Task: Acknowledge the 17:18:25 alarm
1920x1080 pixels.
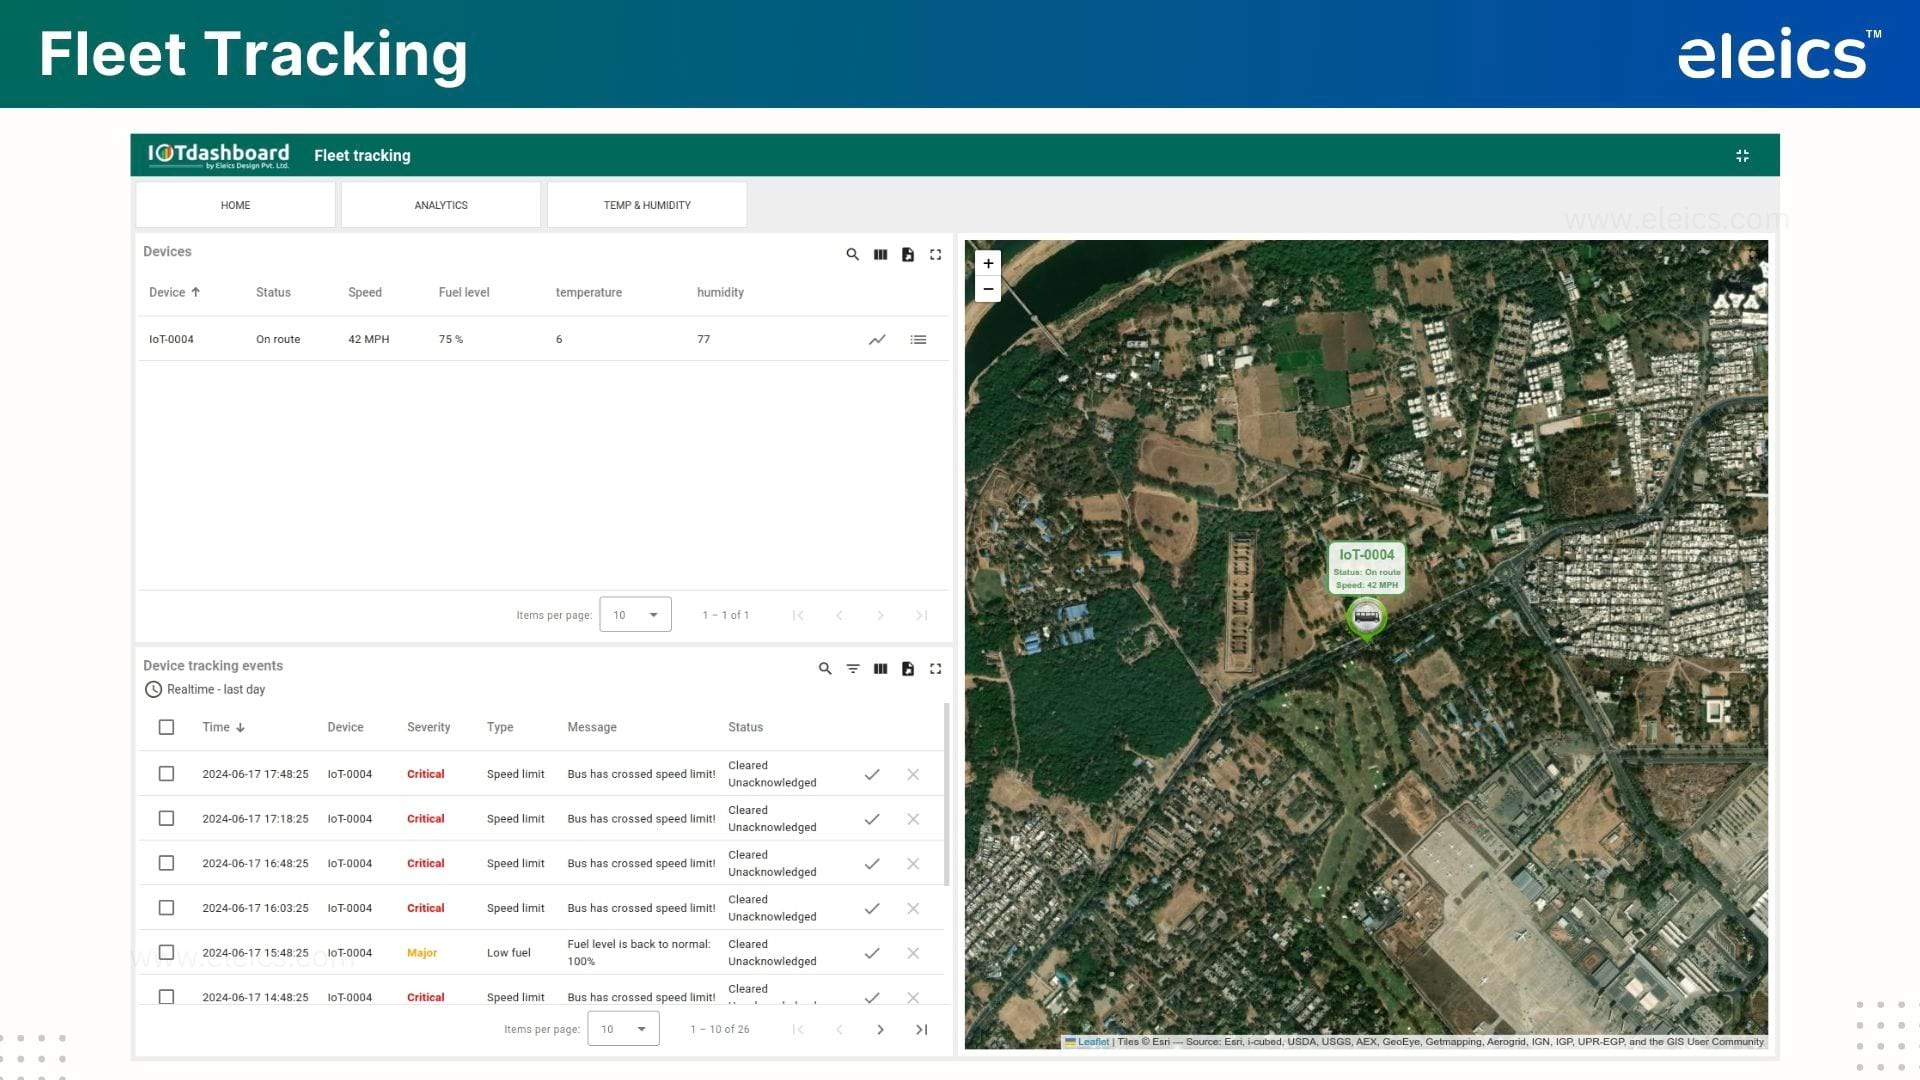Action: coord(872,819)
